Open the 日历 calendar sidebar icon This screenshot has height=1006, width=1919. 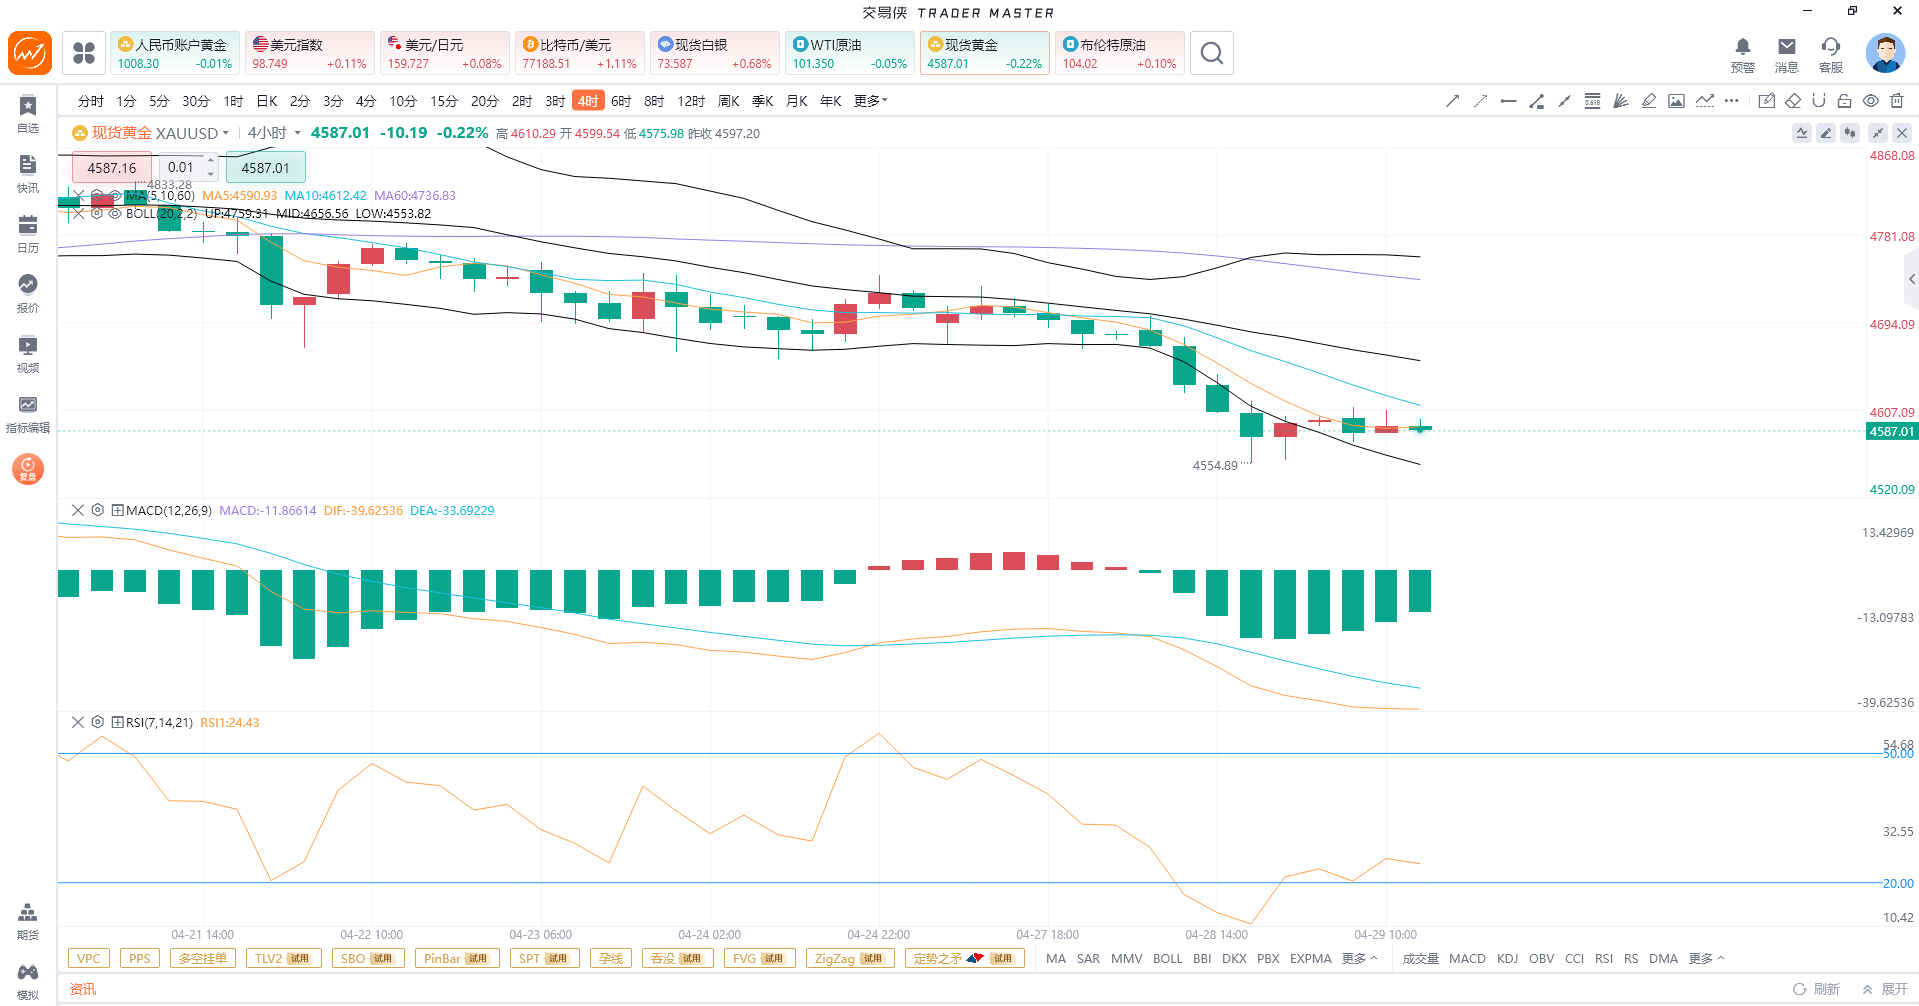(x=28, y=233)
